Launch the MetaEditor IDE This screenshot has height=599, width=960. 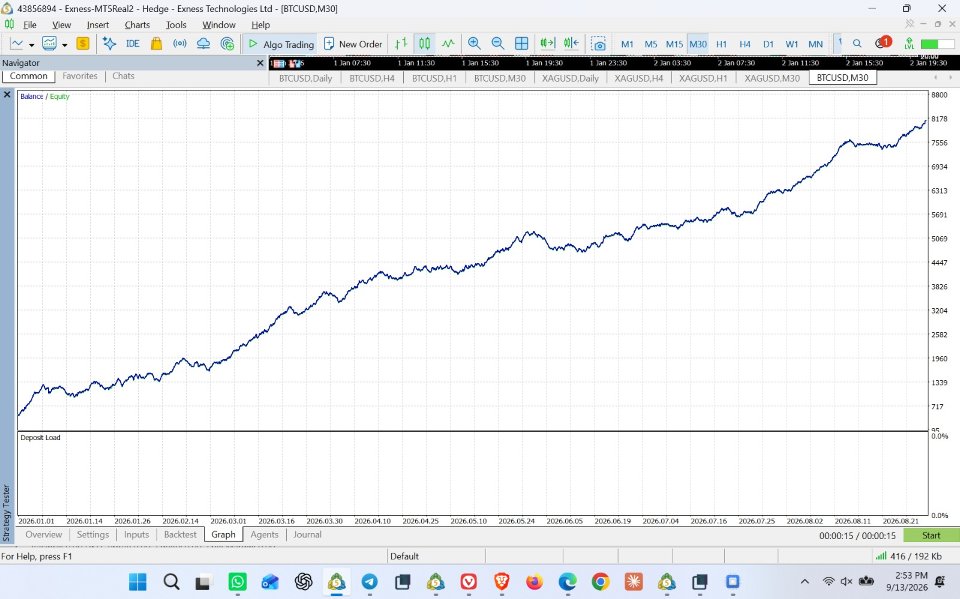132,43
